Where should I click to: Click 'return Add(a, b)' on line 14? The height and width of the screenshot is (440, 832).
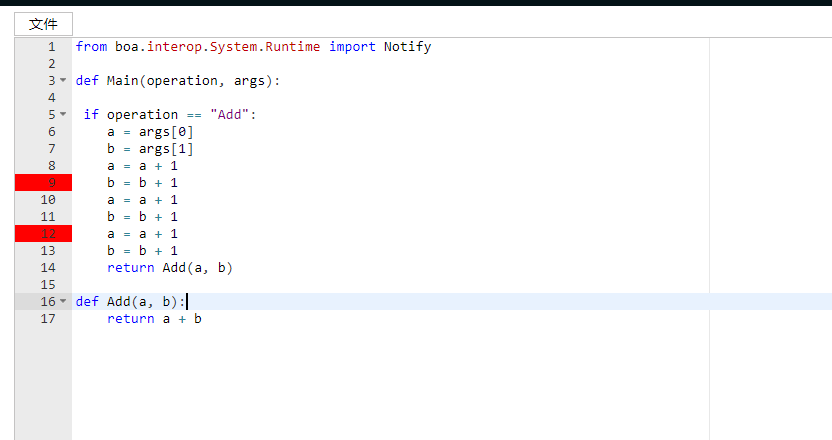[170, 268]
